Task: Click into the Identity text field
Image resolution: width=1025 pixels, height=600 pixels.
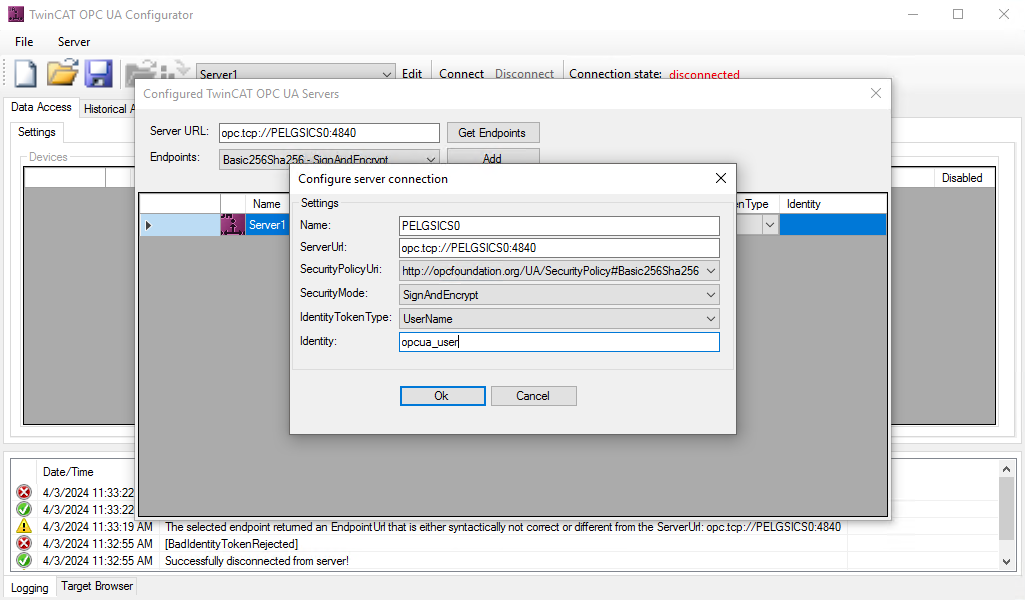Action: (558, 342)
